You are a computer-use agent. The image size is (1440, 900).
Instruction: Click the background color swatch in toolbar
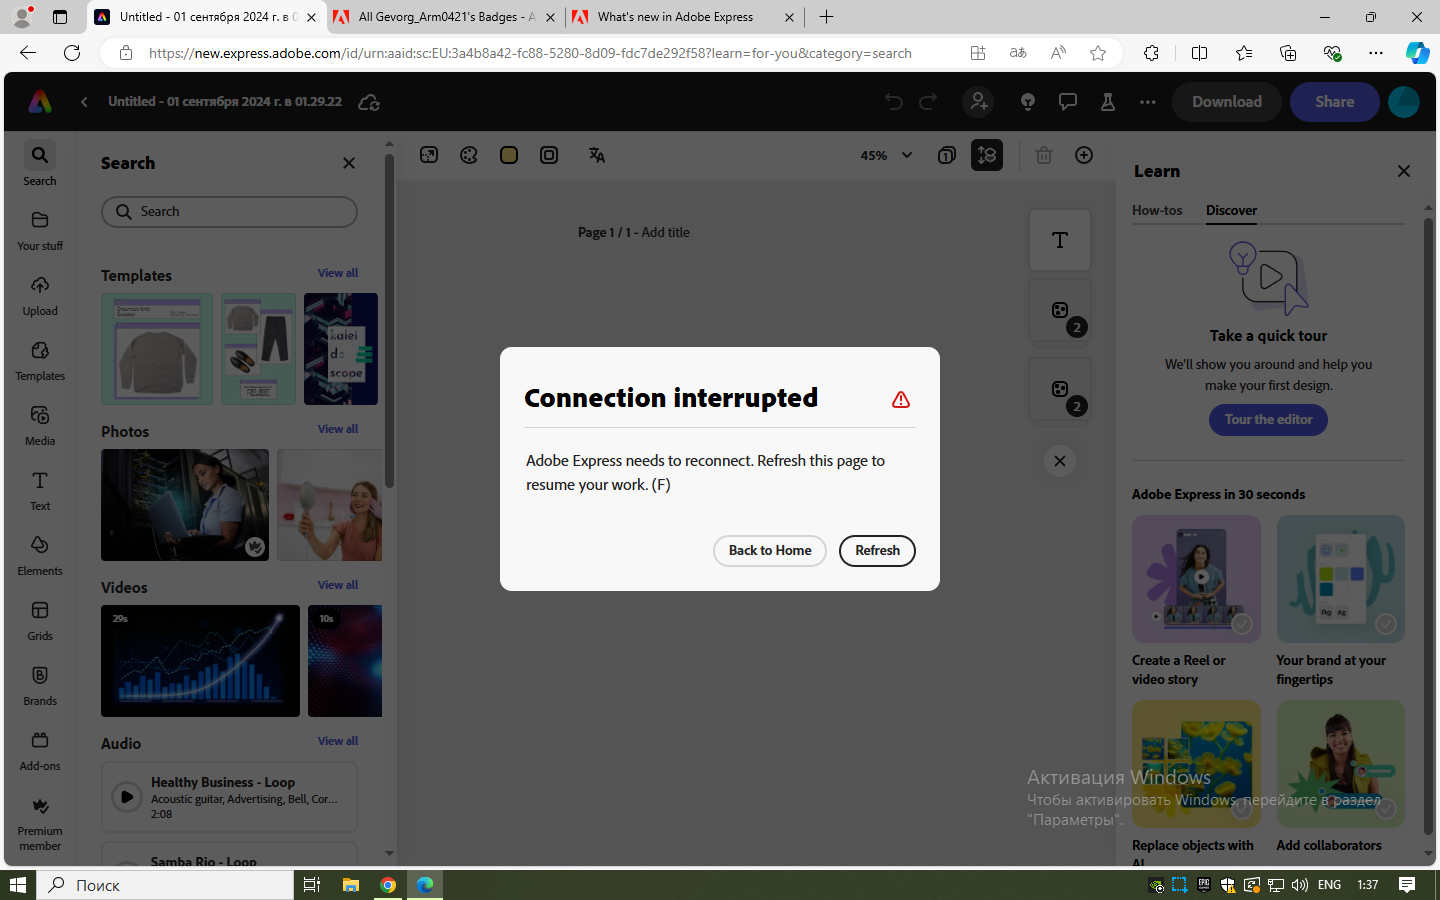pos(508,155)
